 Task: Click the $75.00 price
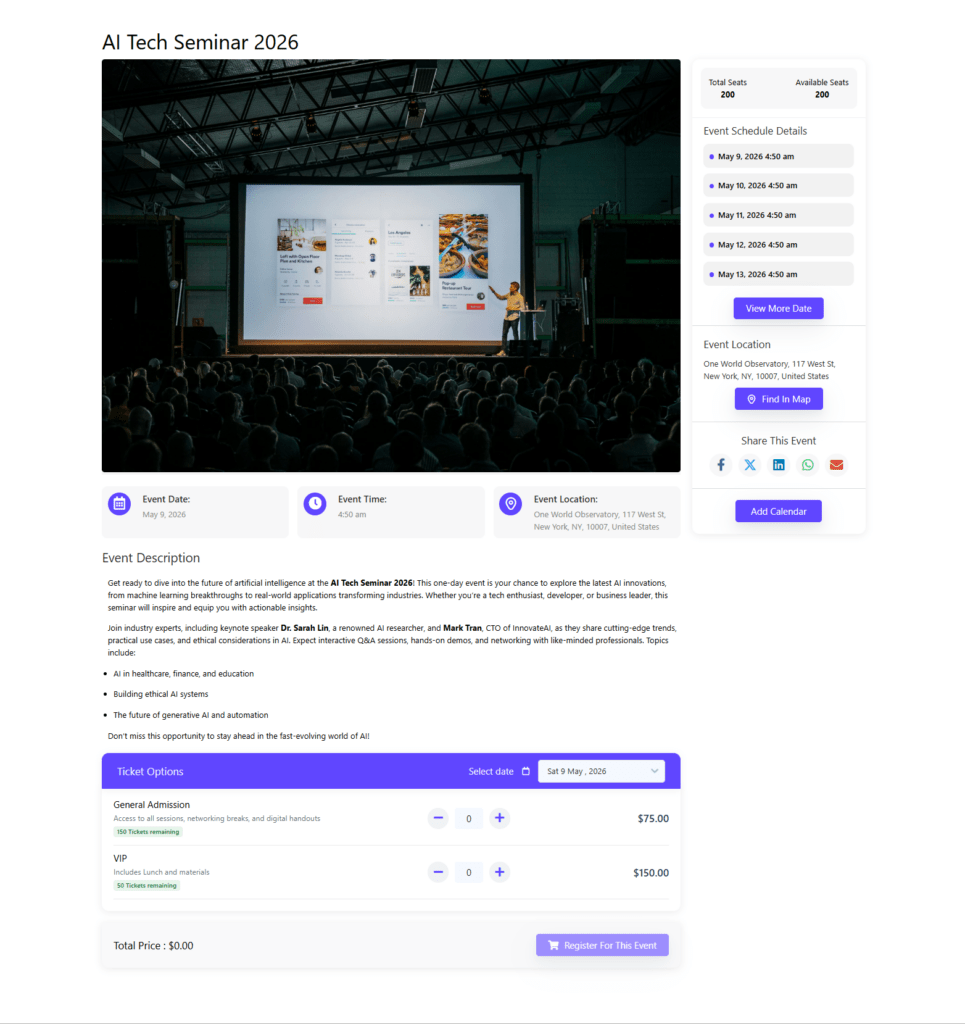[x=653, y=818]
